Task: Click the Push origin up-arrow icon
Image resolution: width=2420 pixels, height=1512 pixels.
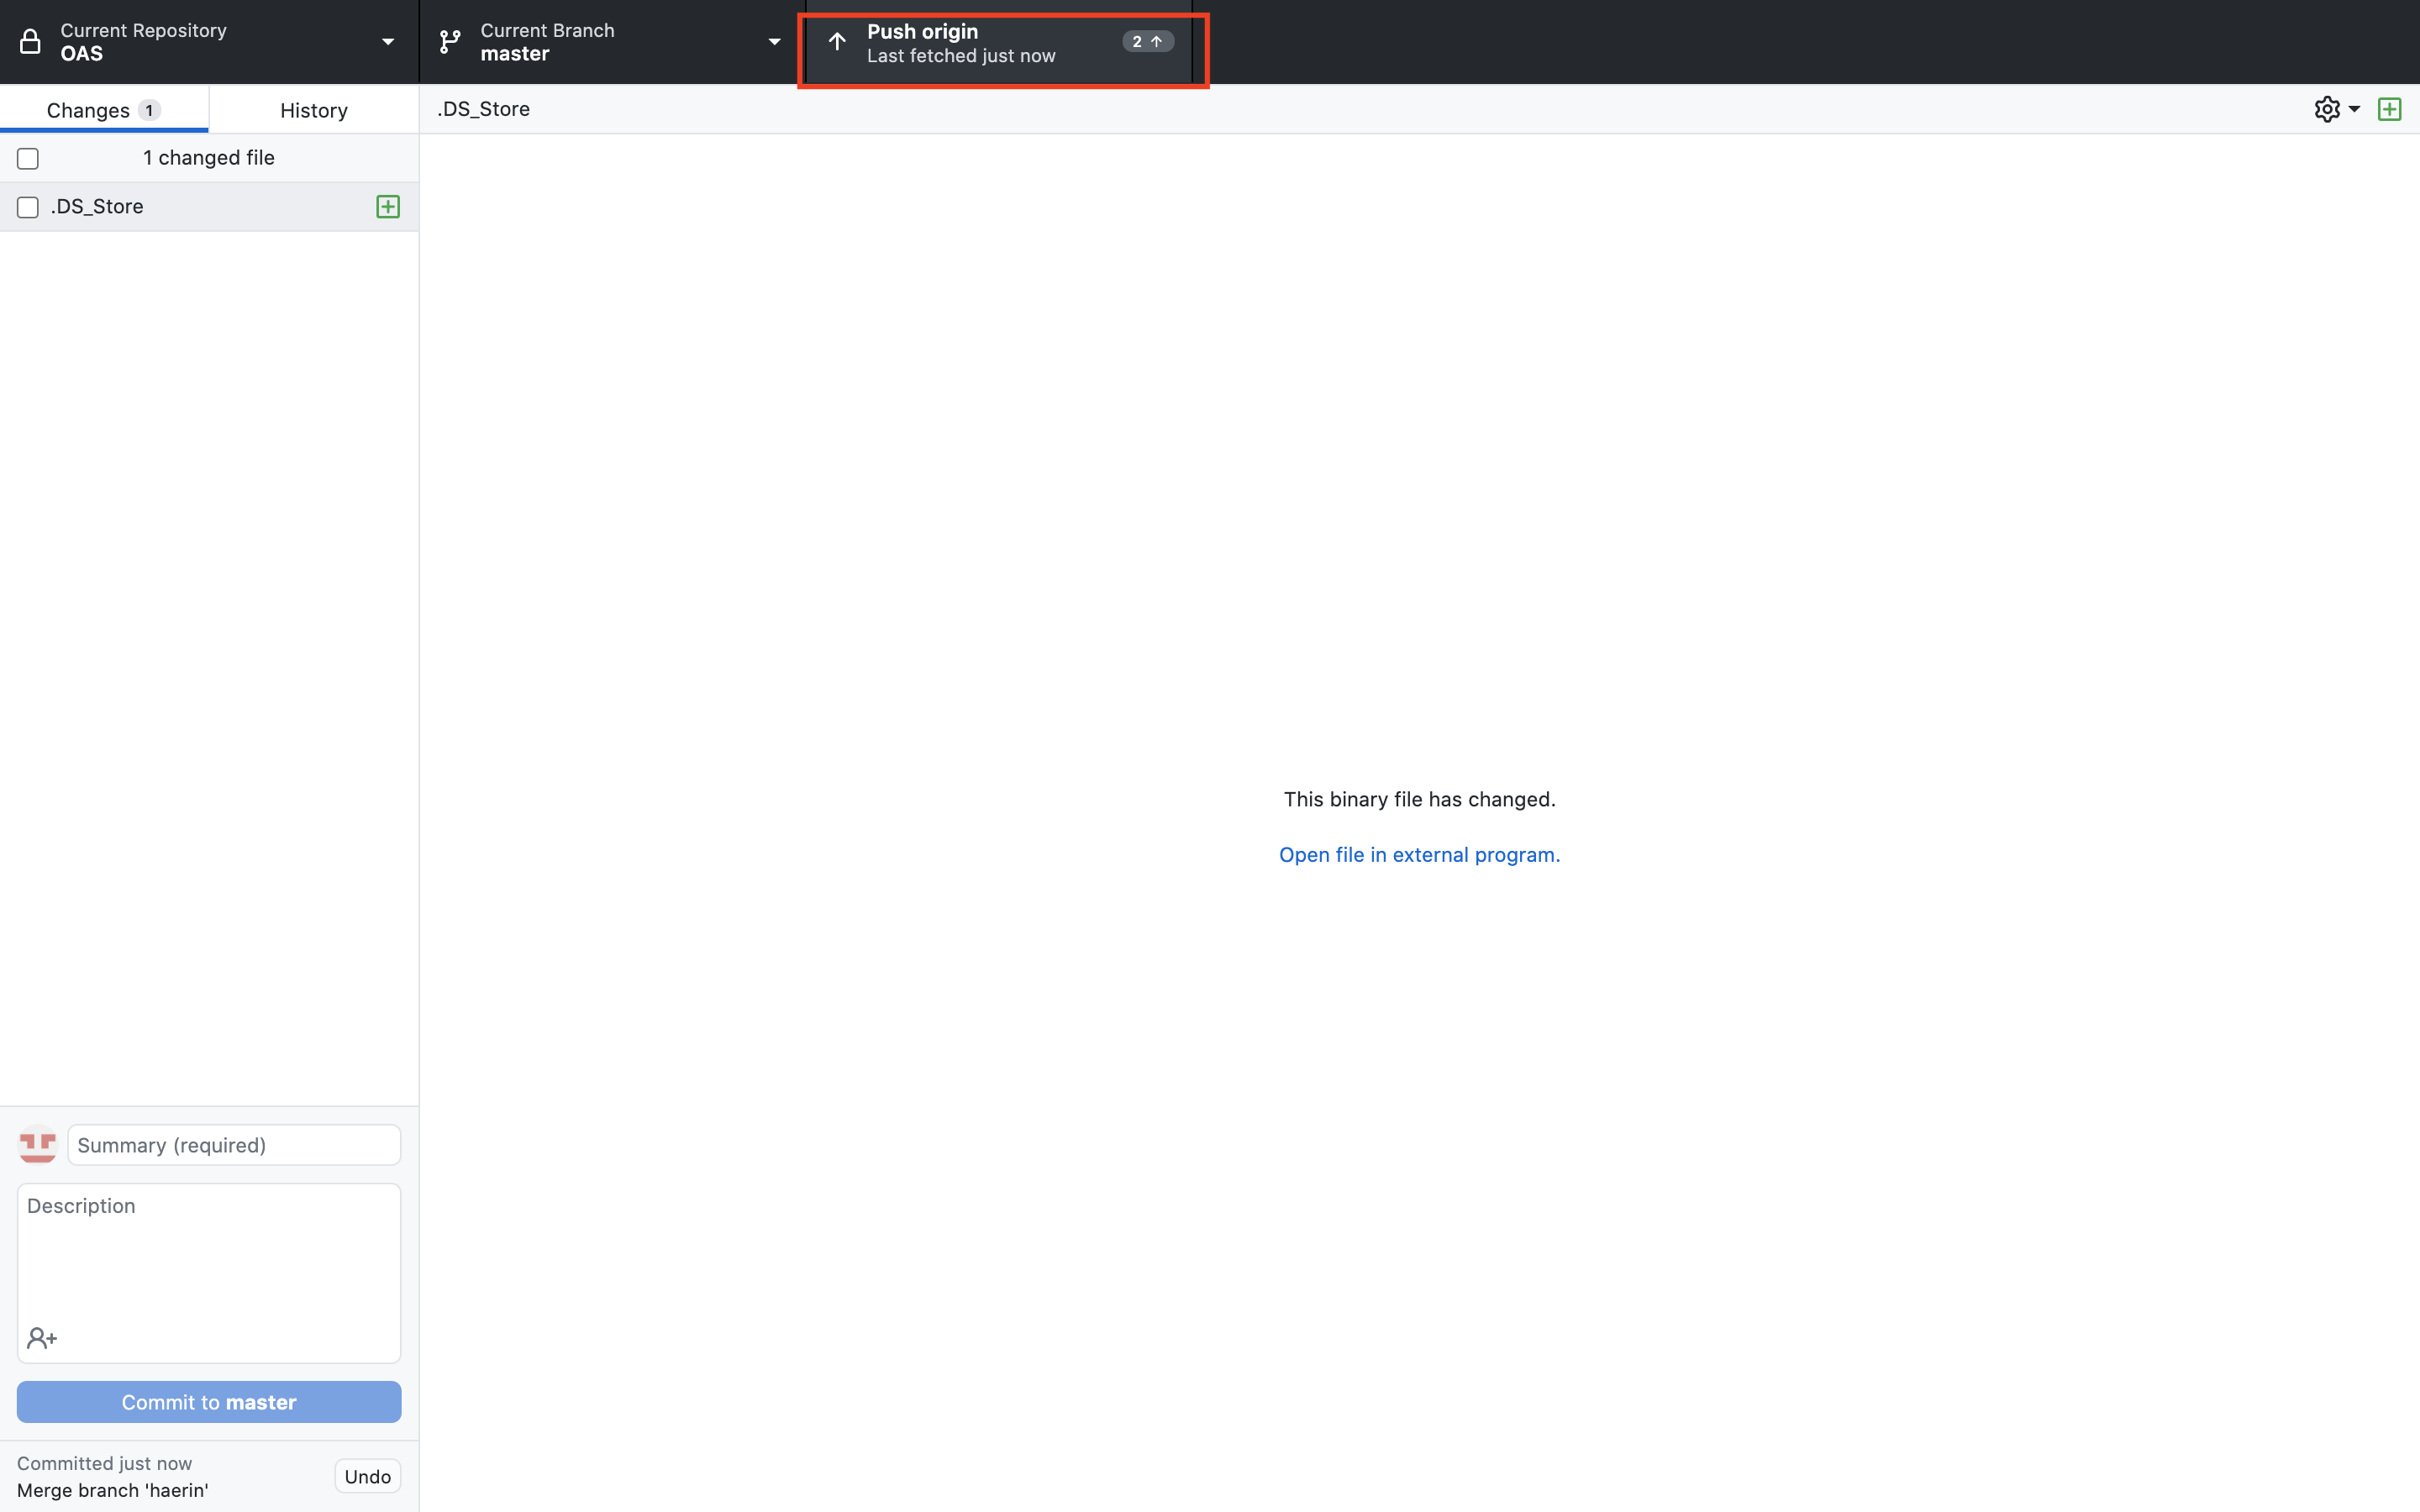Action: point(837,42)
